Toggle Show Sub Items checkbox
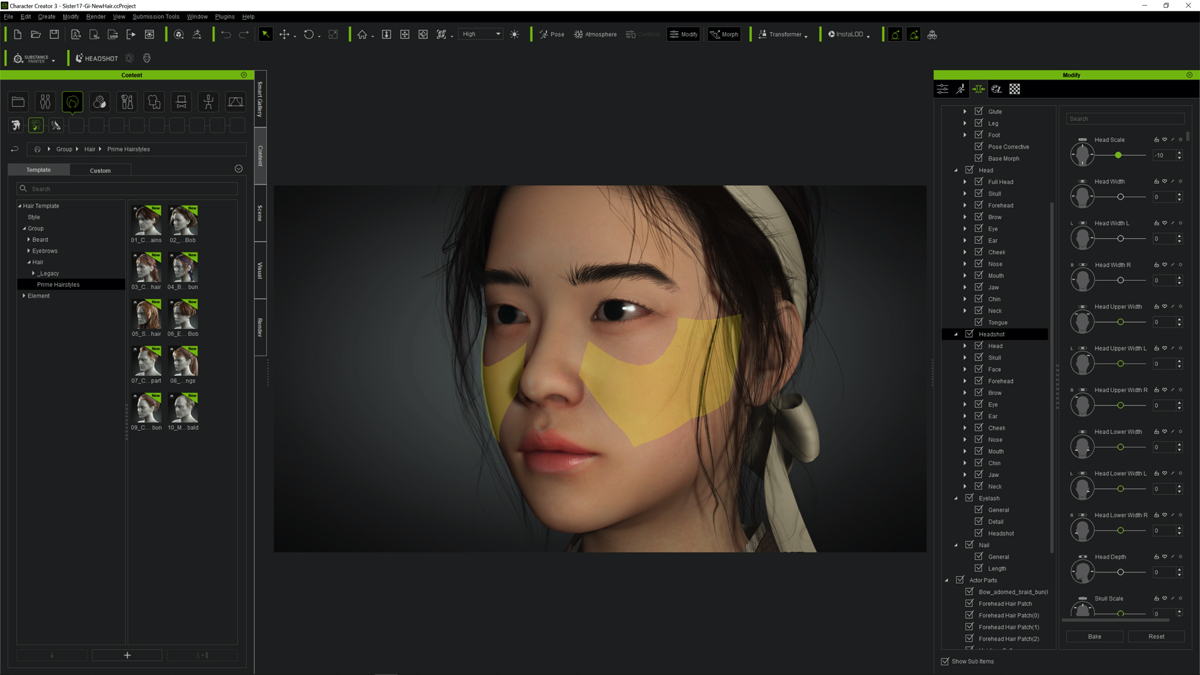 (945, 661)
